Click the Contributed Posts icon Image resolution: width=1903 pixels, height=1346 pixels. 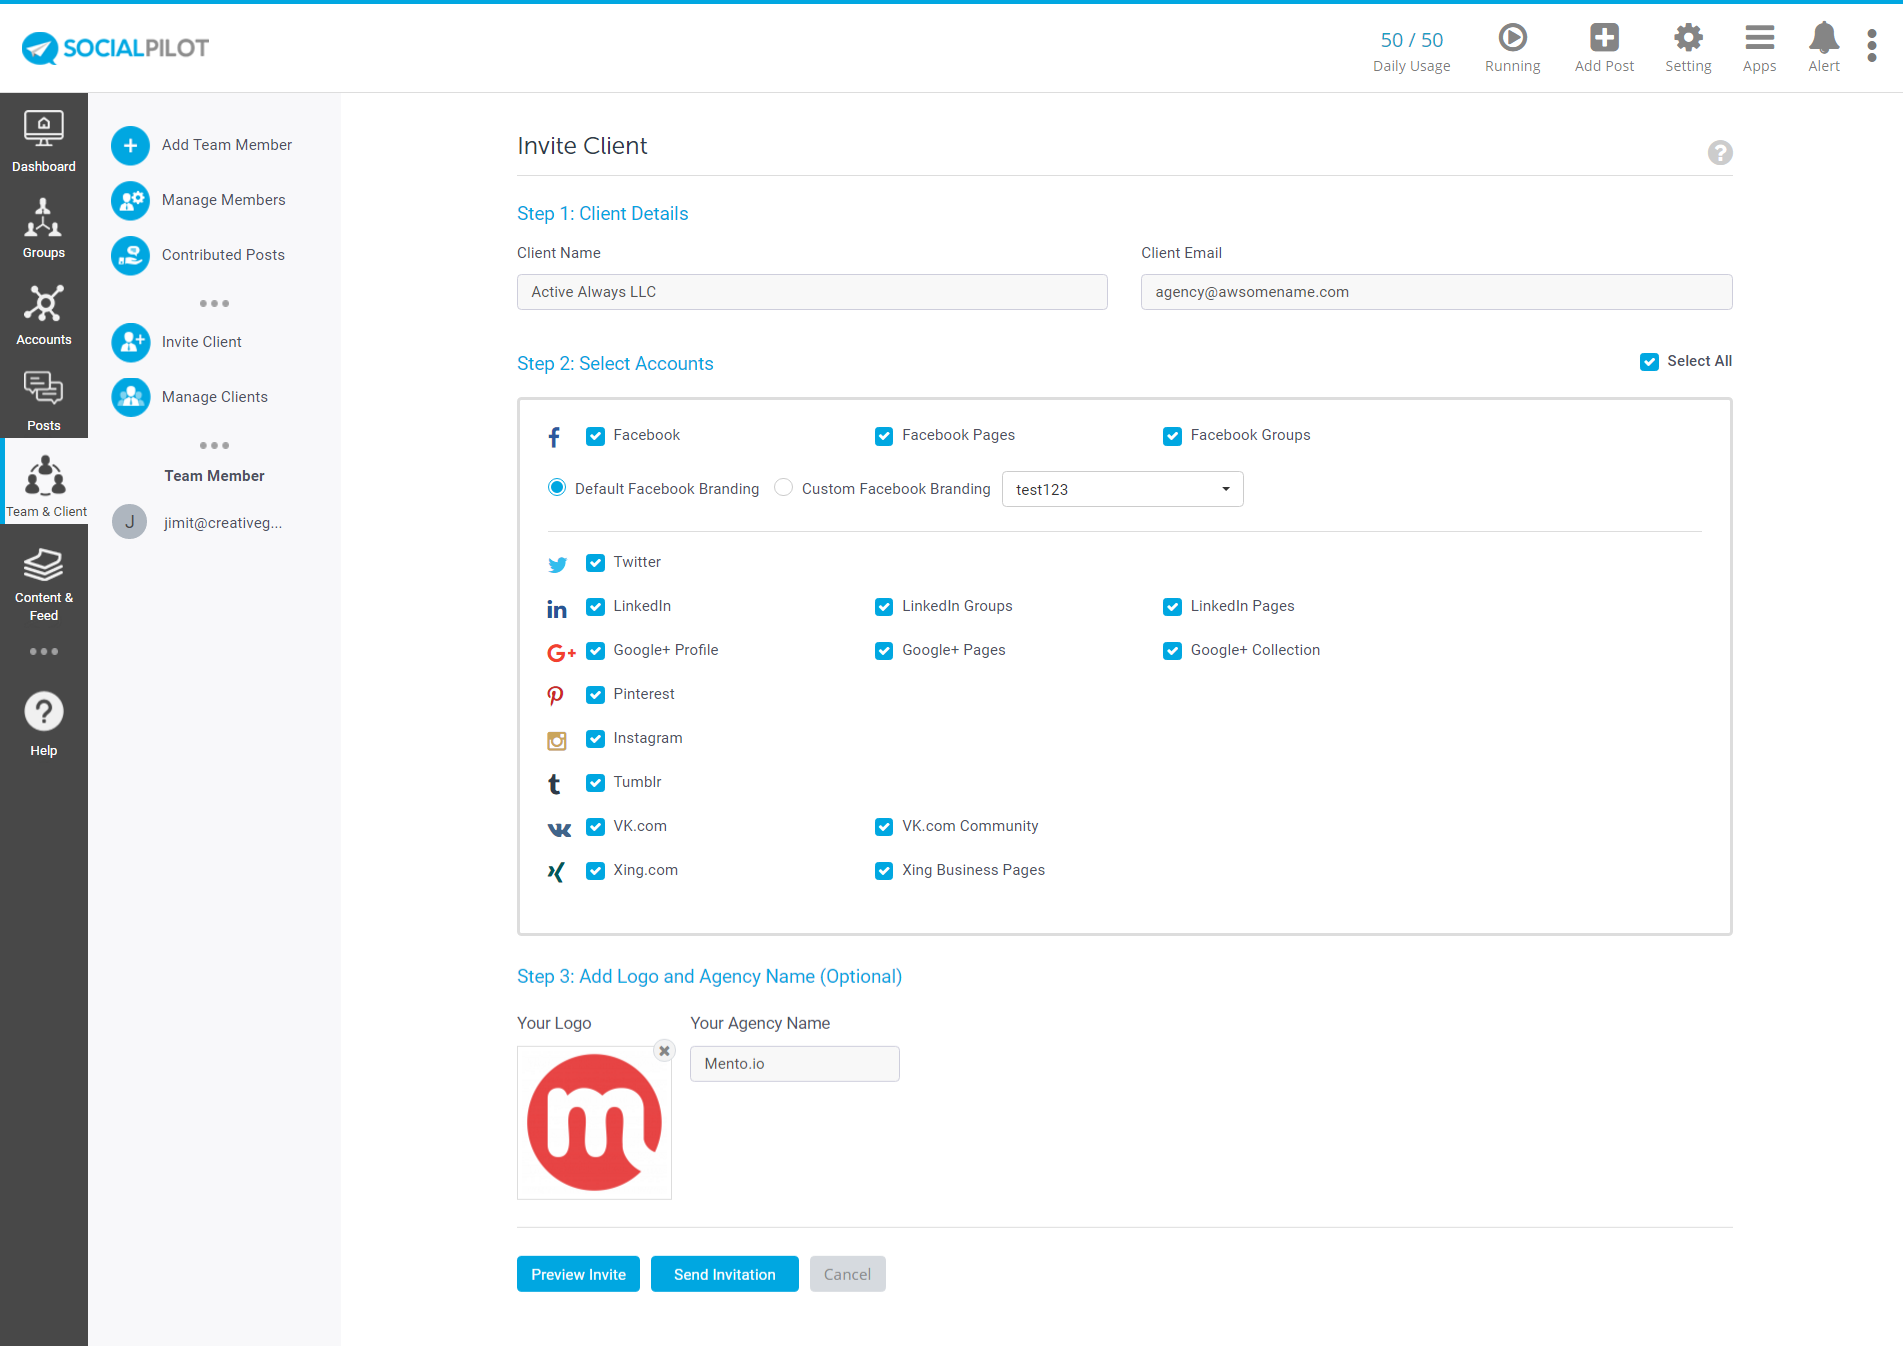pos(130,255)
